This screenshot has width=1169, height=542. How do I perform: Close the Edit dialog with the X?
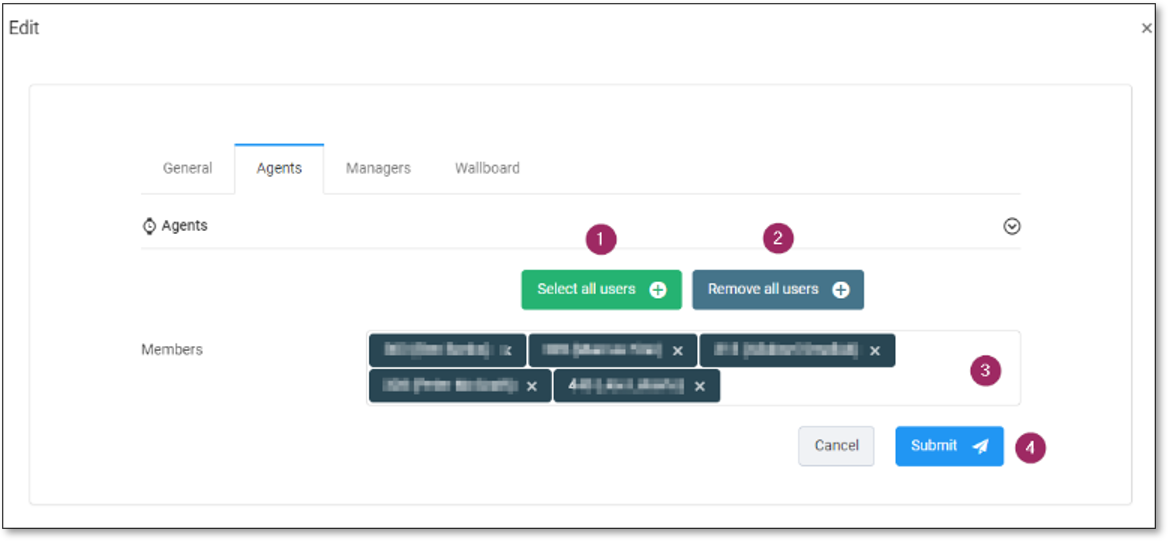pos(1146,29)
